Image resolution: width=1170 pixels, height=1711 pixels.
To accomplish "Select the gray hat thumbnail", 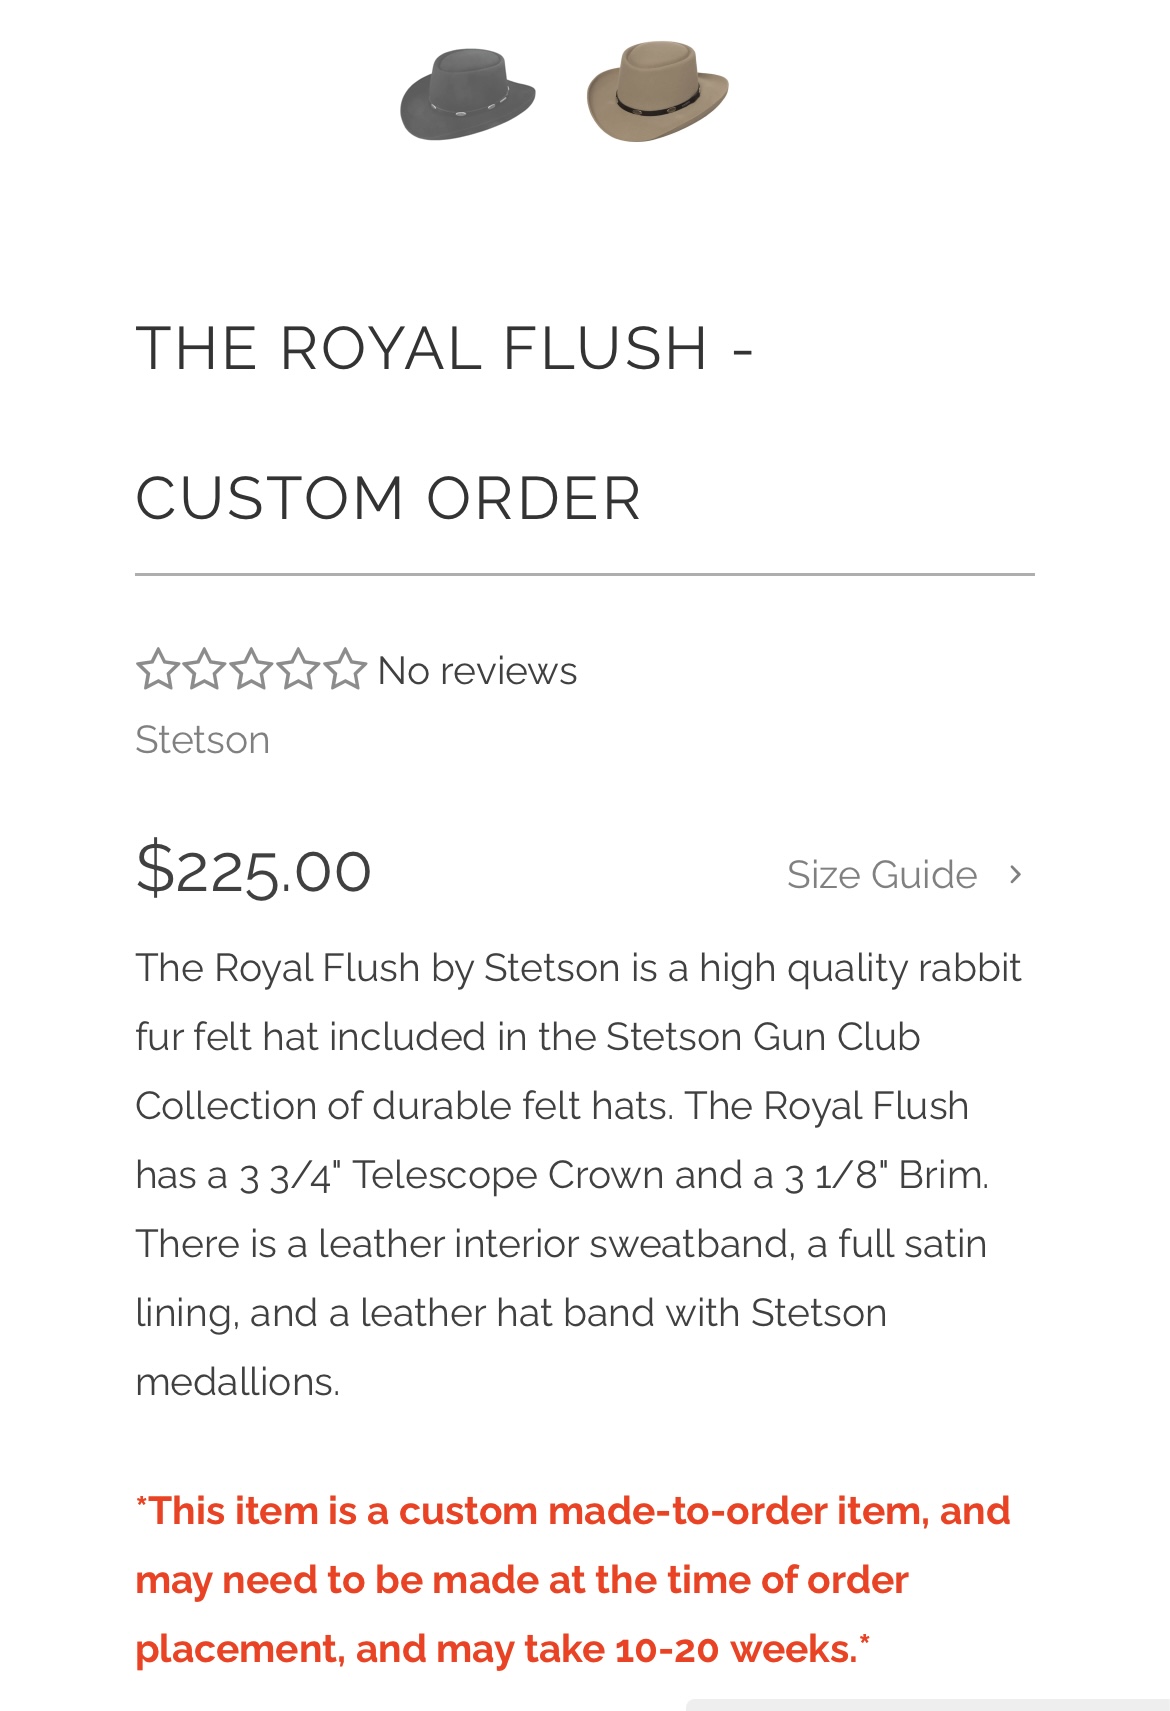I will (x=467, y=94).
